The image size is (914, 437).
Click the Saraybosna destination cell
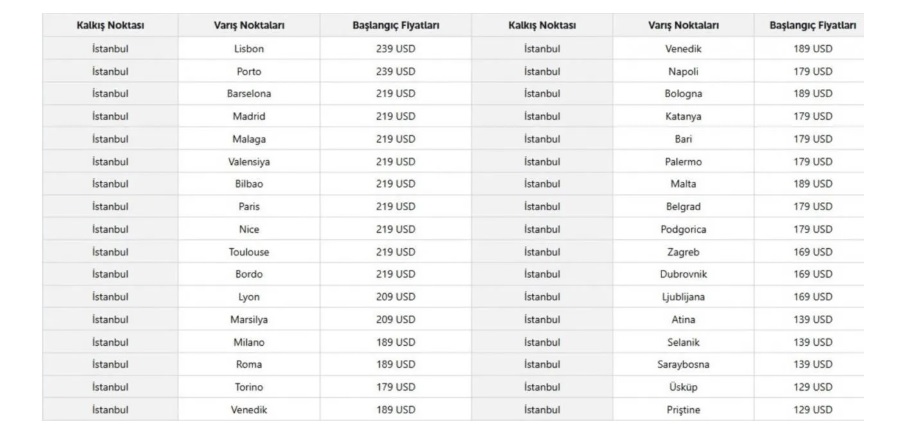pyautogui.click(x=683, y=365)
